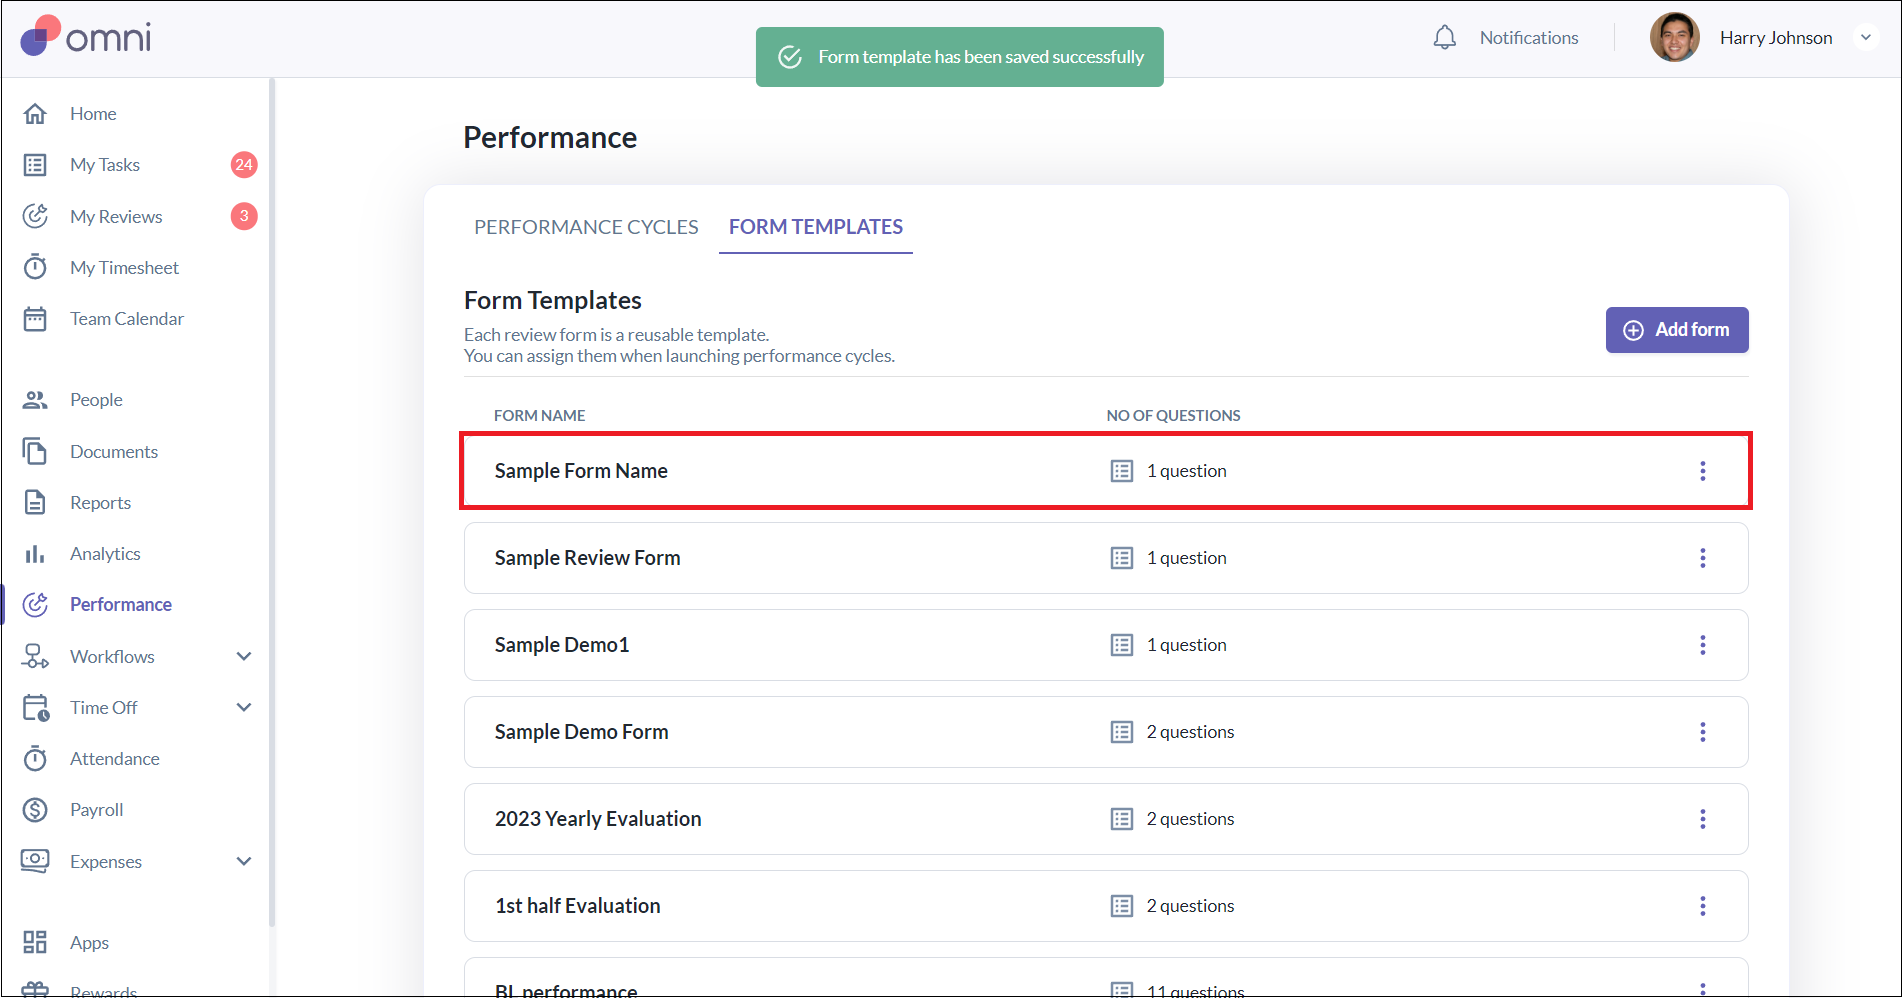Go to My Reviews in sidebar

(x=116, y=216)
